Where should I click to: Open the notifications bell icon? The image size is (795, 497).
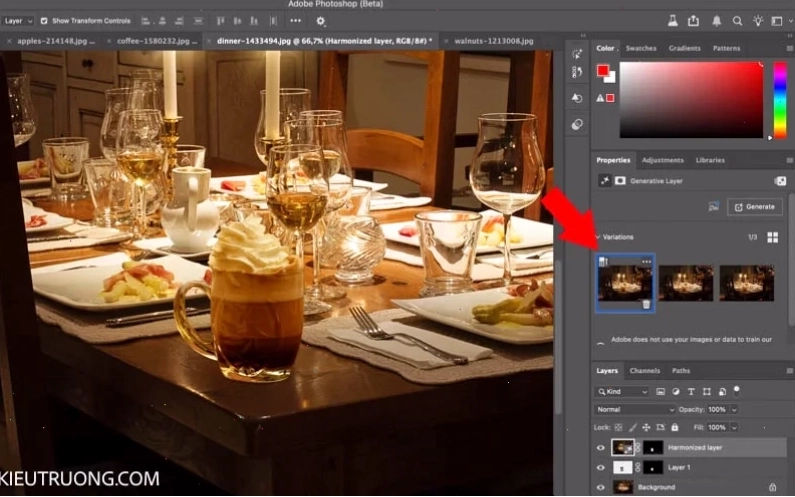tap(716, 21)
